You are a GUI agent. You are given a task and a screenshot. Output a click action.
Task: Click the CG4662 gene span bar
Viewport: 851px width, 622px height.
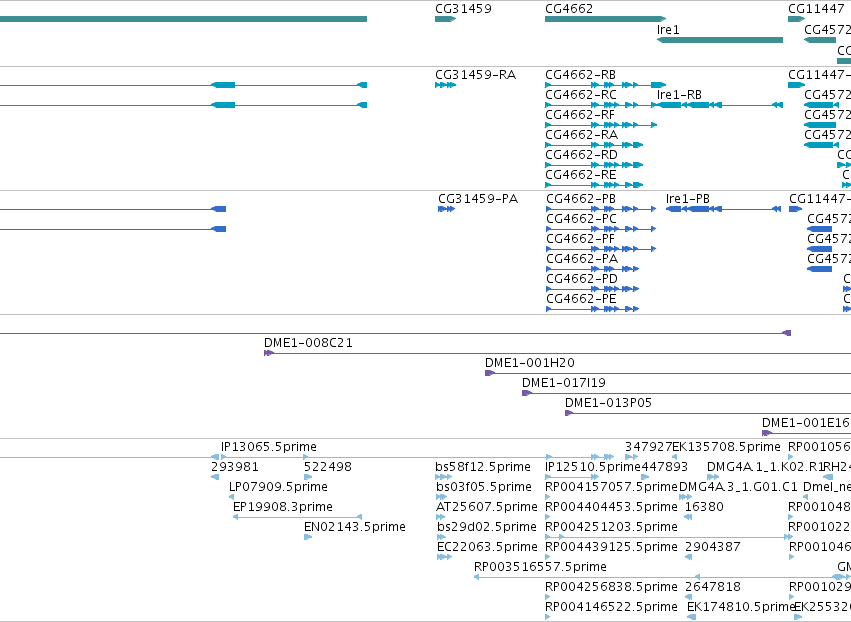[605, 19]
